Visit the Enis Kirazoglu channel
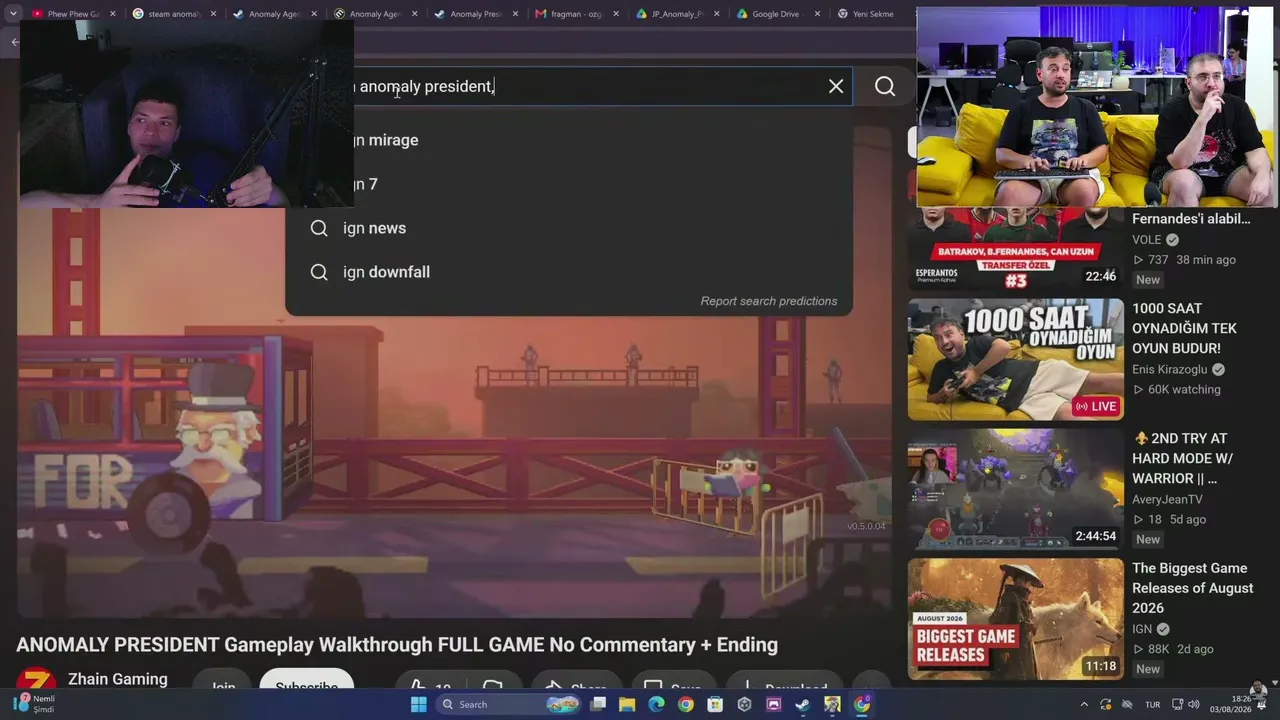Image resolution: width=1280 pixels, height=720 pixels. point(1170,369)
